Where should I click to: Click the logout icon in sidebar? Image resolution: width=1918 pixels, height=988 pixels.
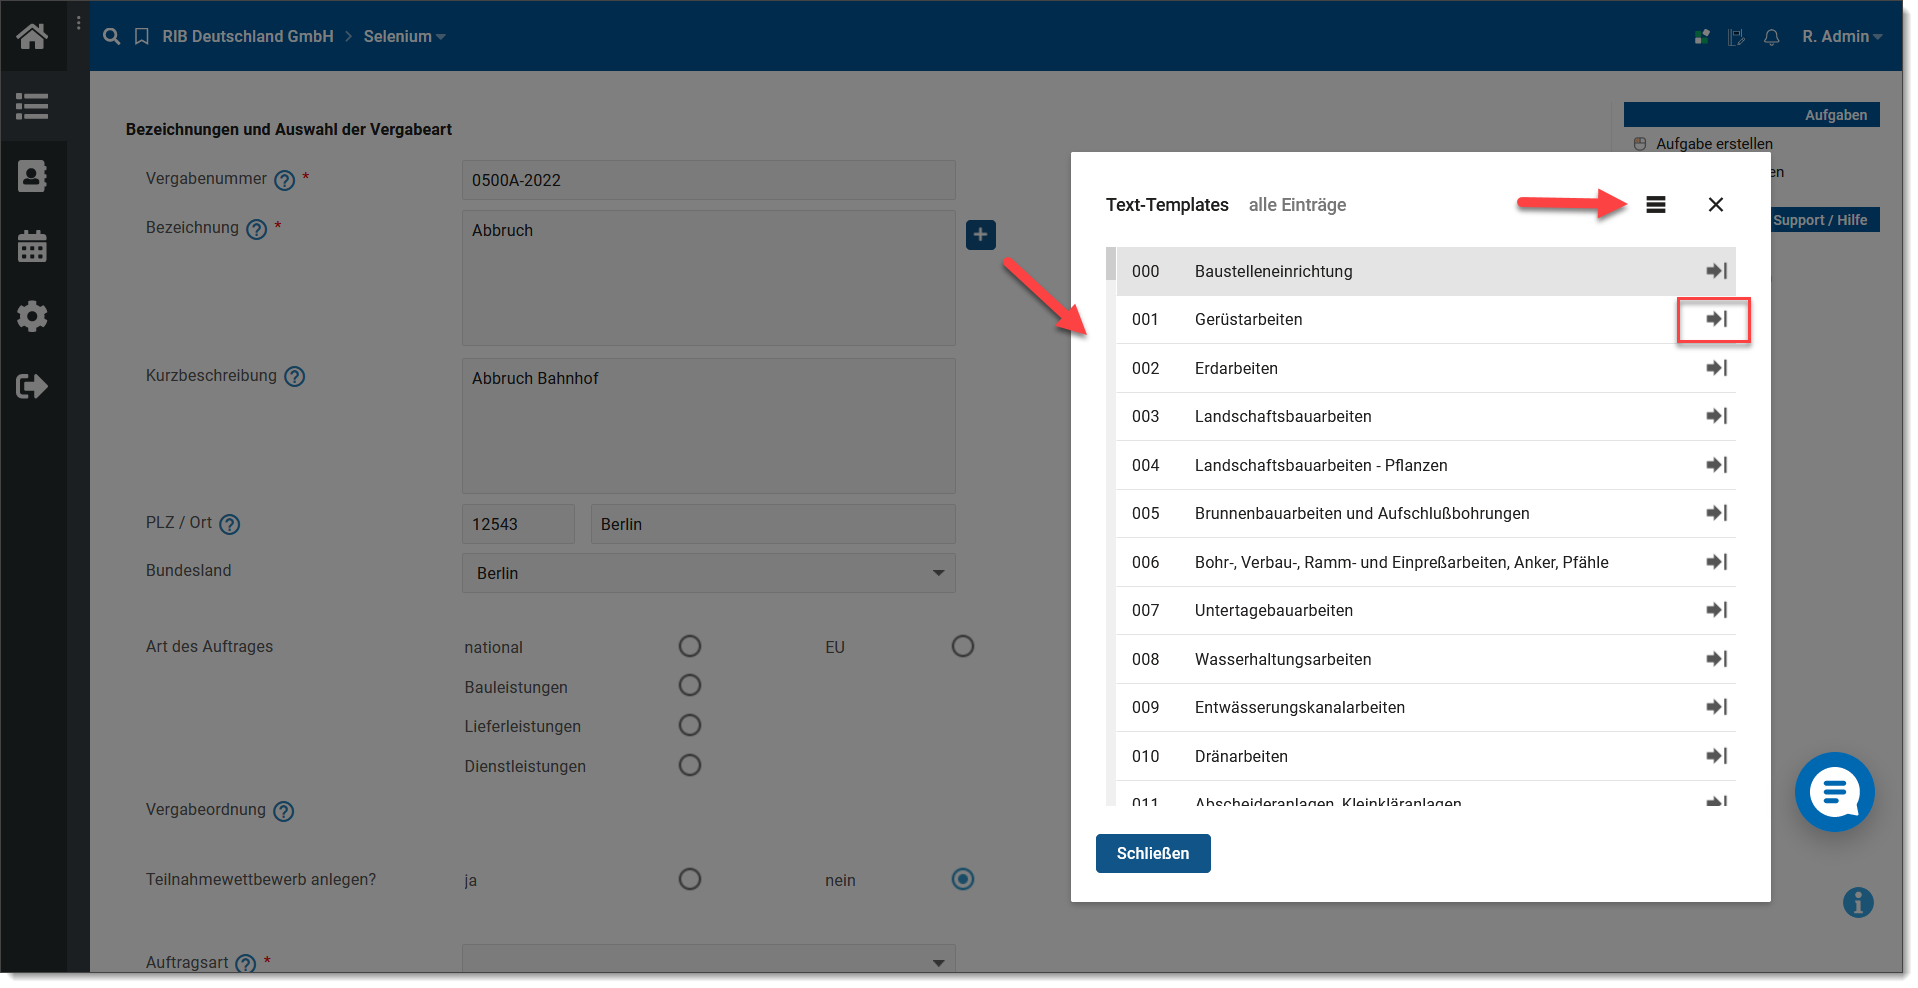coord(32,386)
